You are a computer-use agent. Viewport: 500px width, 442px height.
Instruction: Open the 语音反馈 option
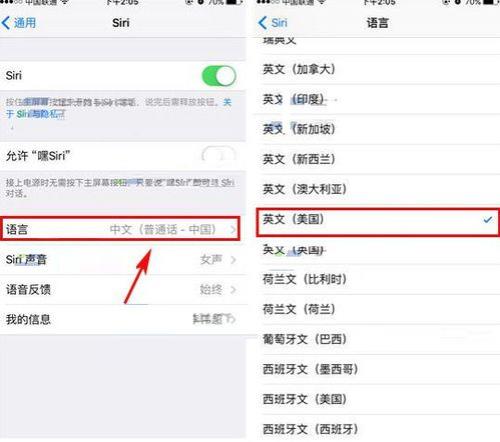(123, 290)
